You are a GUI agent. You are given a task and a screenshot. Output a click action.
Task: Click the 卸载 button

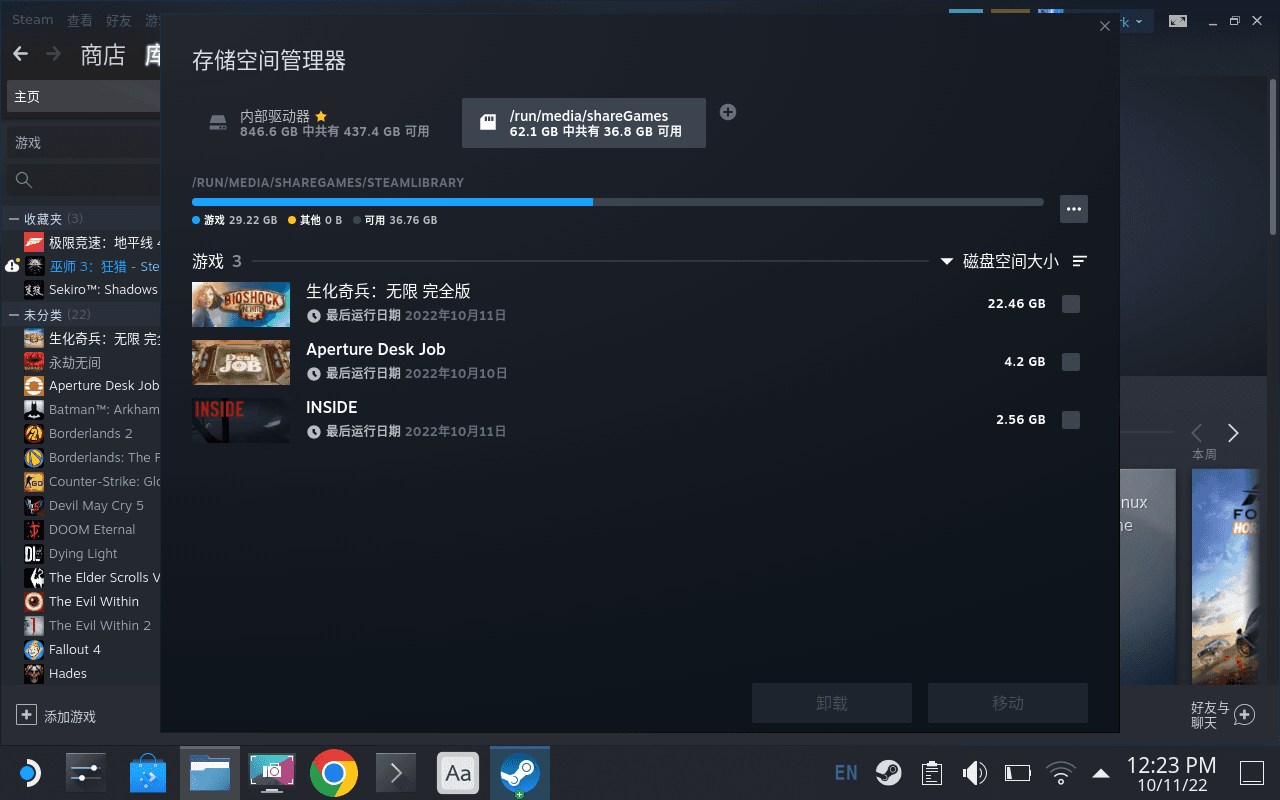(832, 703)
